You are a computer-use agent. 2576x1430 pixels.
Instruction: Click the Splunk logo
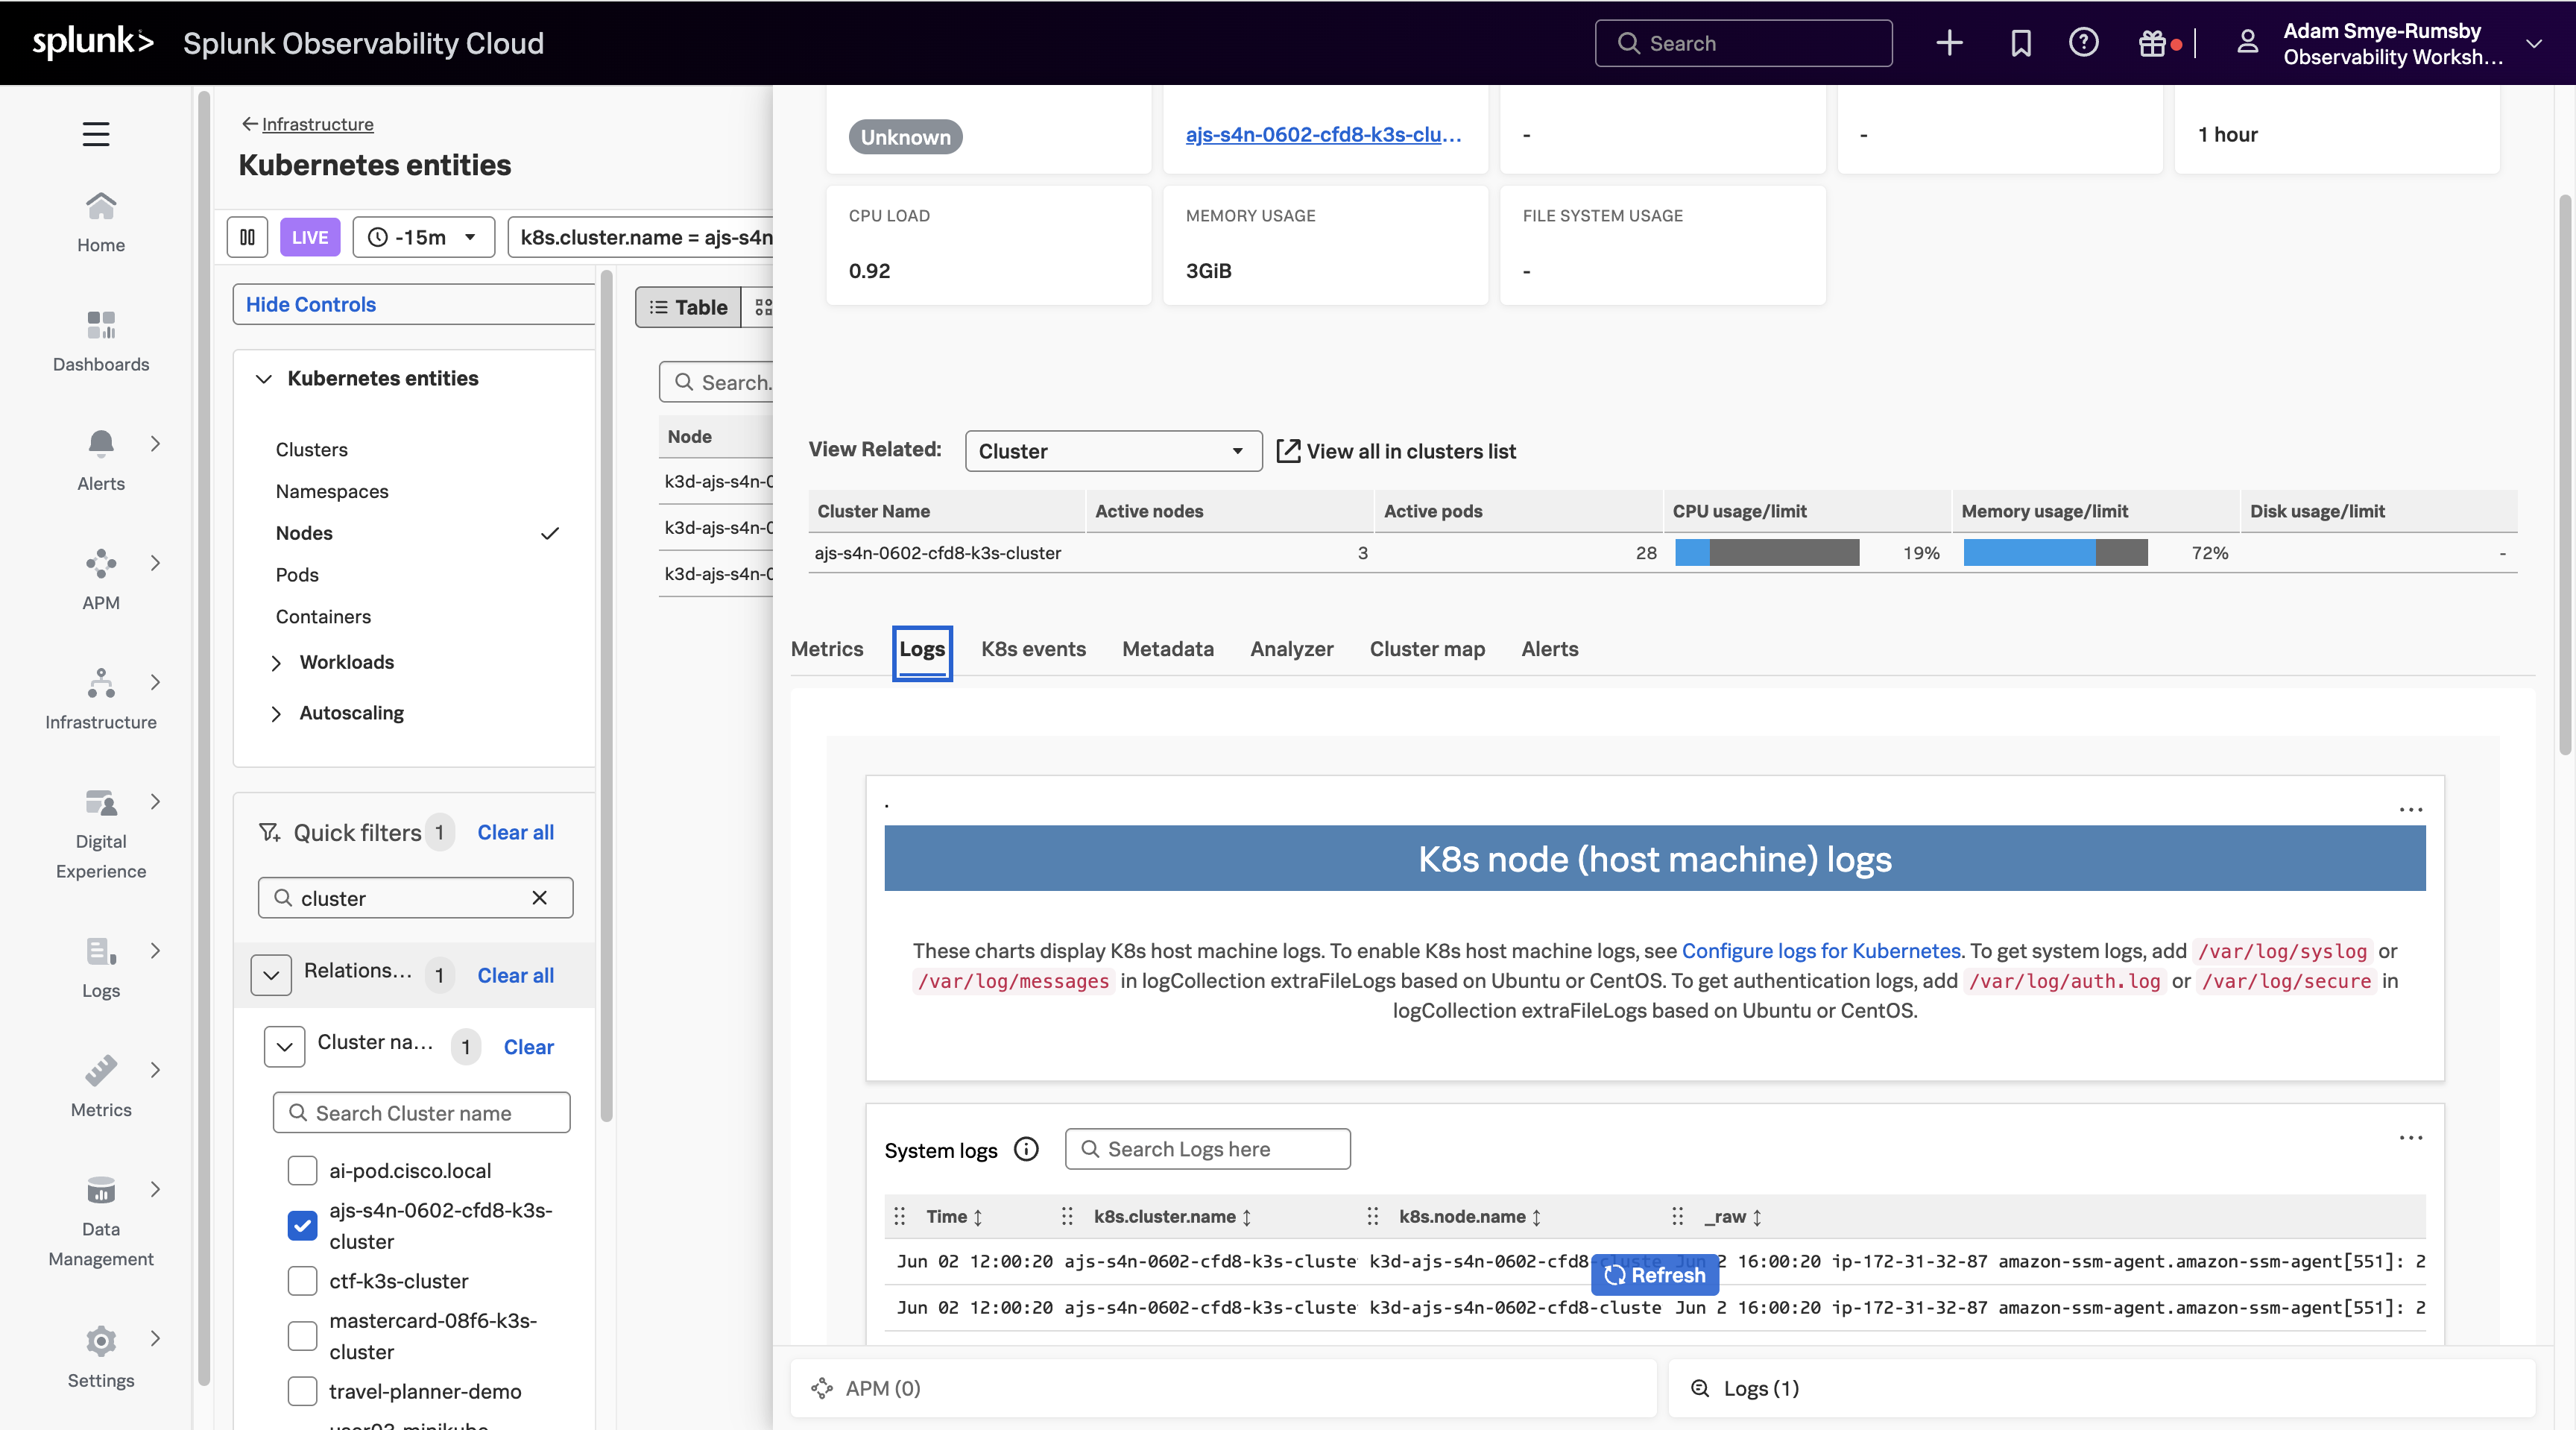coord(93,42)
